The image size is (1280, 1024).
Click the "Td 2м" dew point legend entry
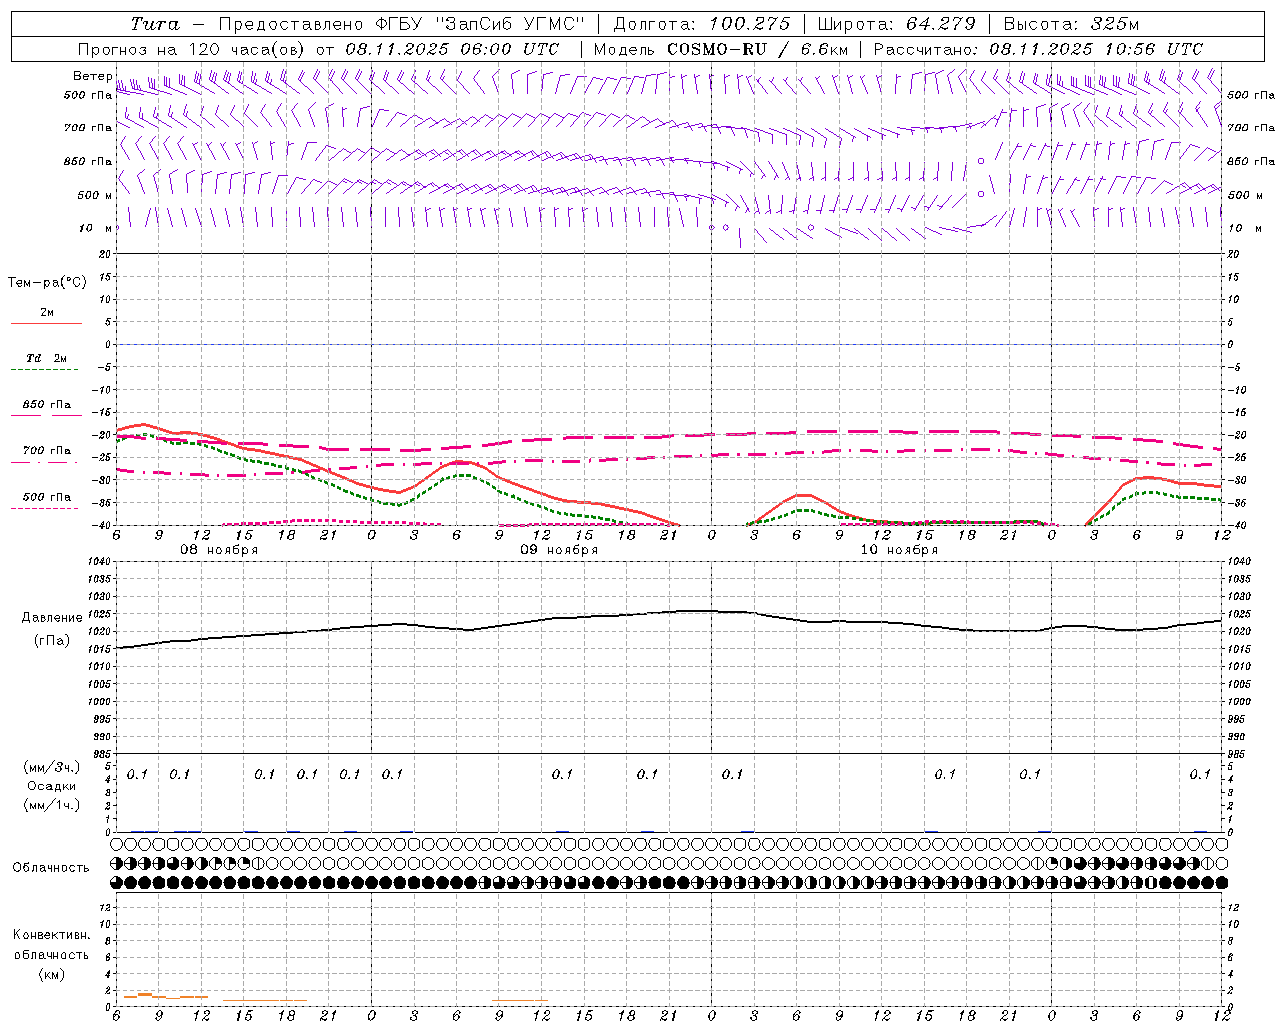(x=46, y=358)
